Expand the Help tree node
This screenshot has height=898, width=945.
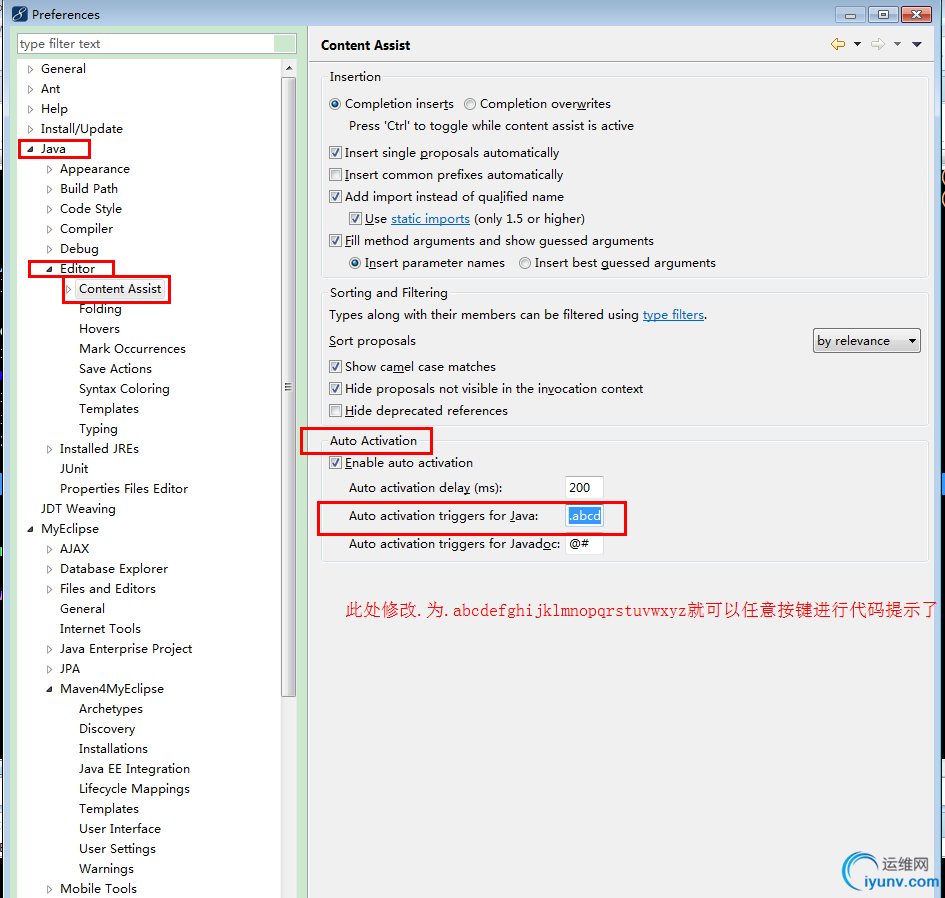click(x=30, y=109)
